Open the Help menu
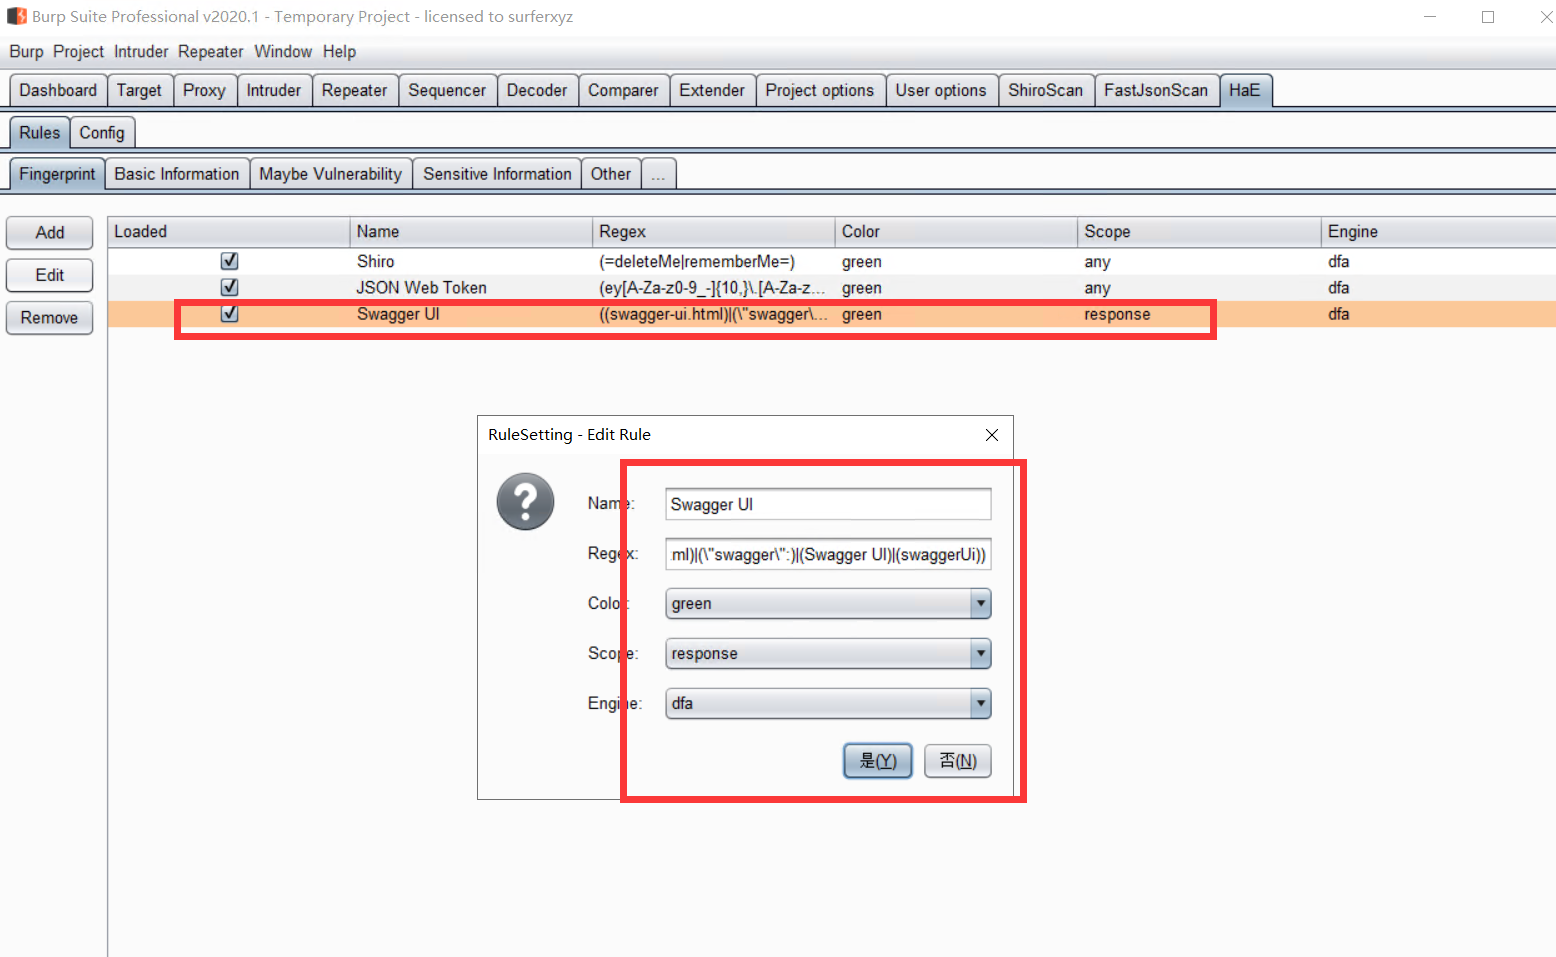1556x957 pixels. click(x=339, y=52)
